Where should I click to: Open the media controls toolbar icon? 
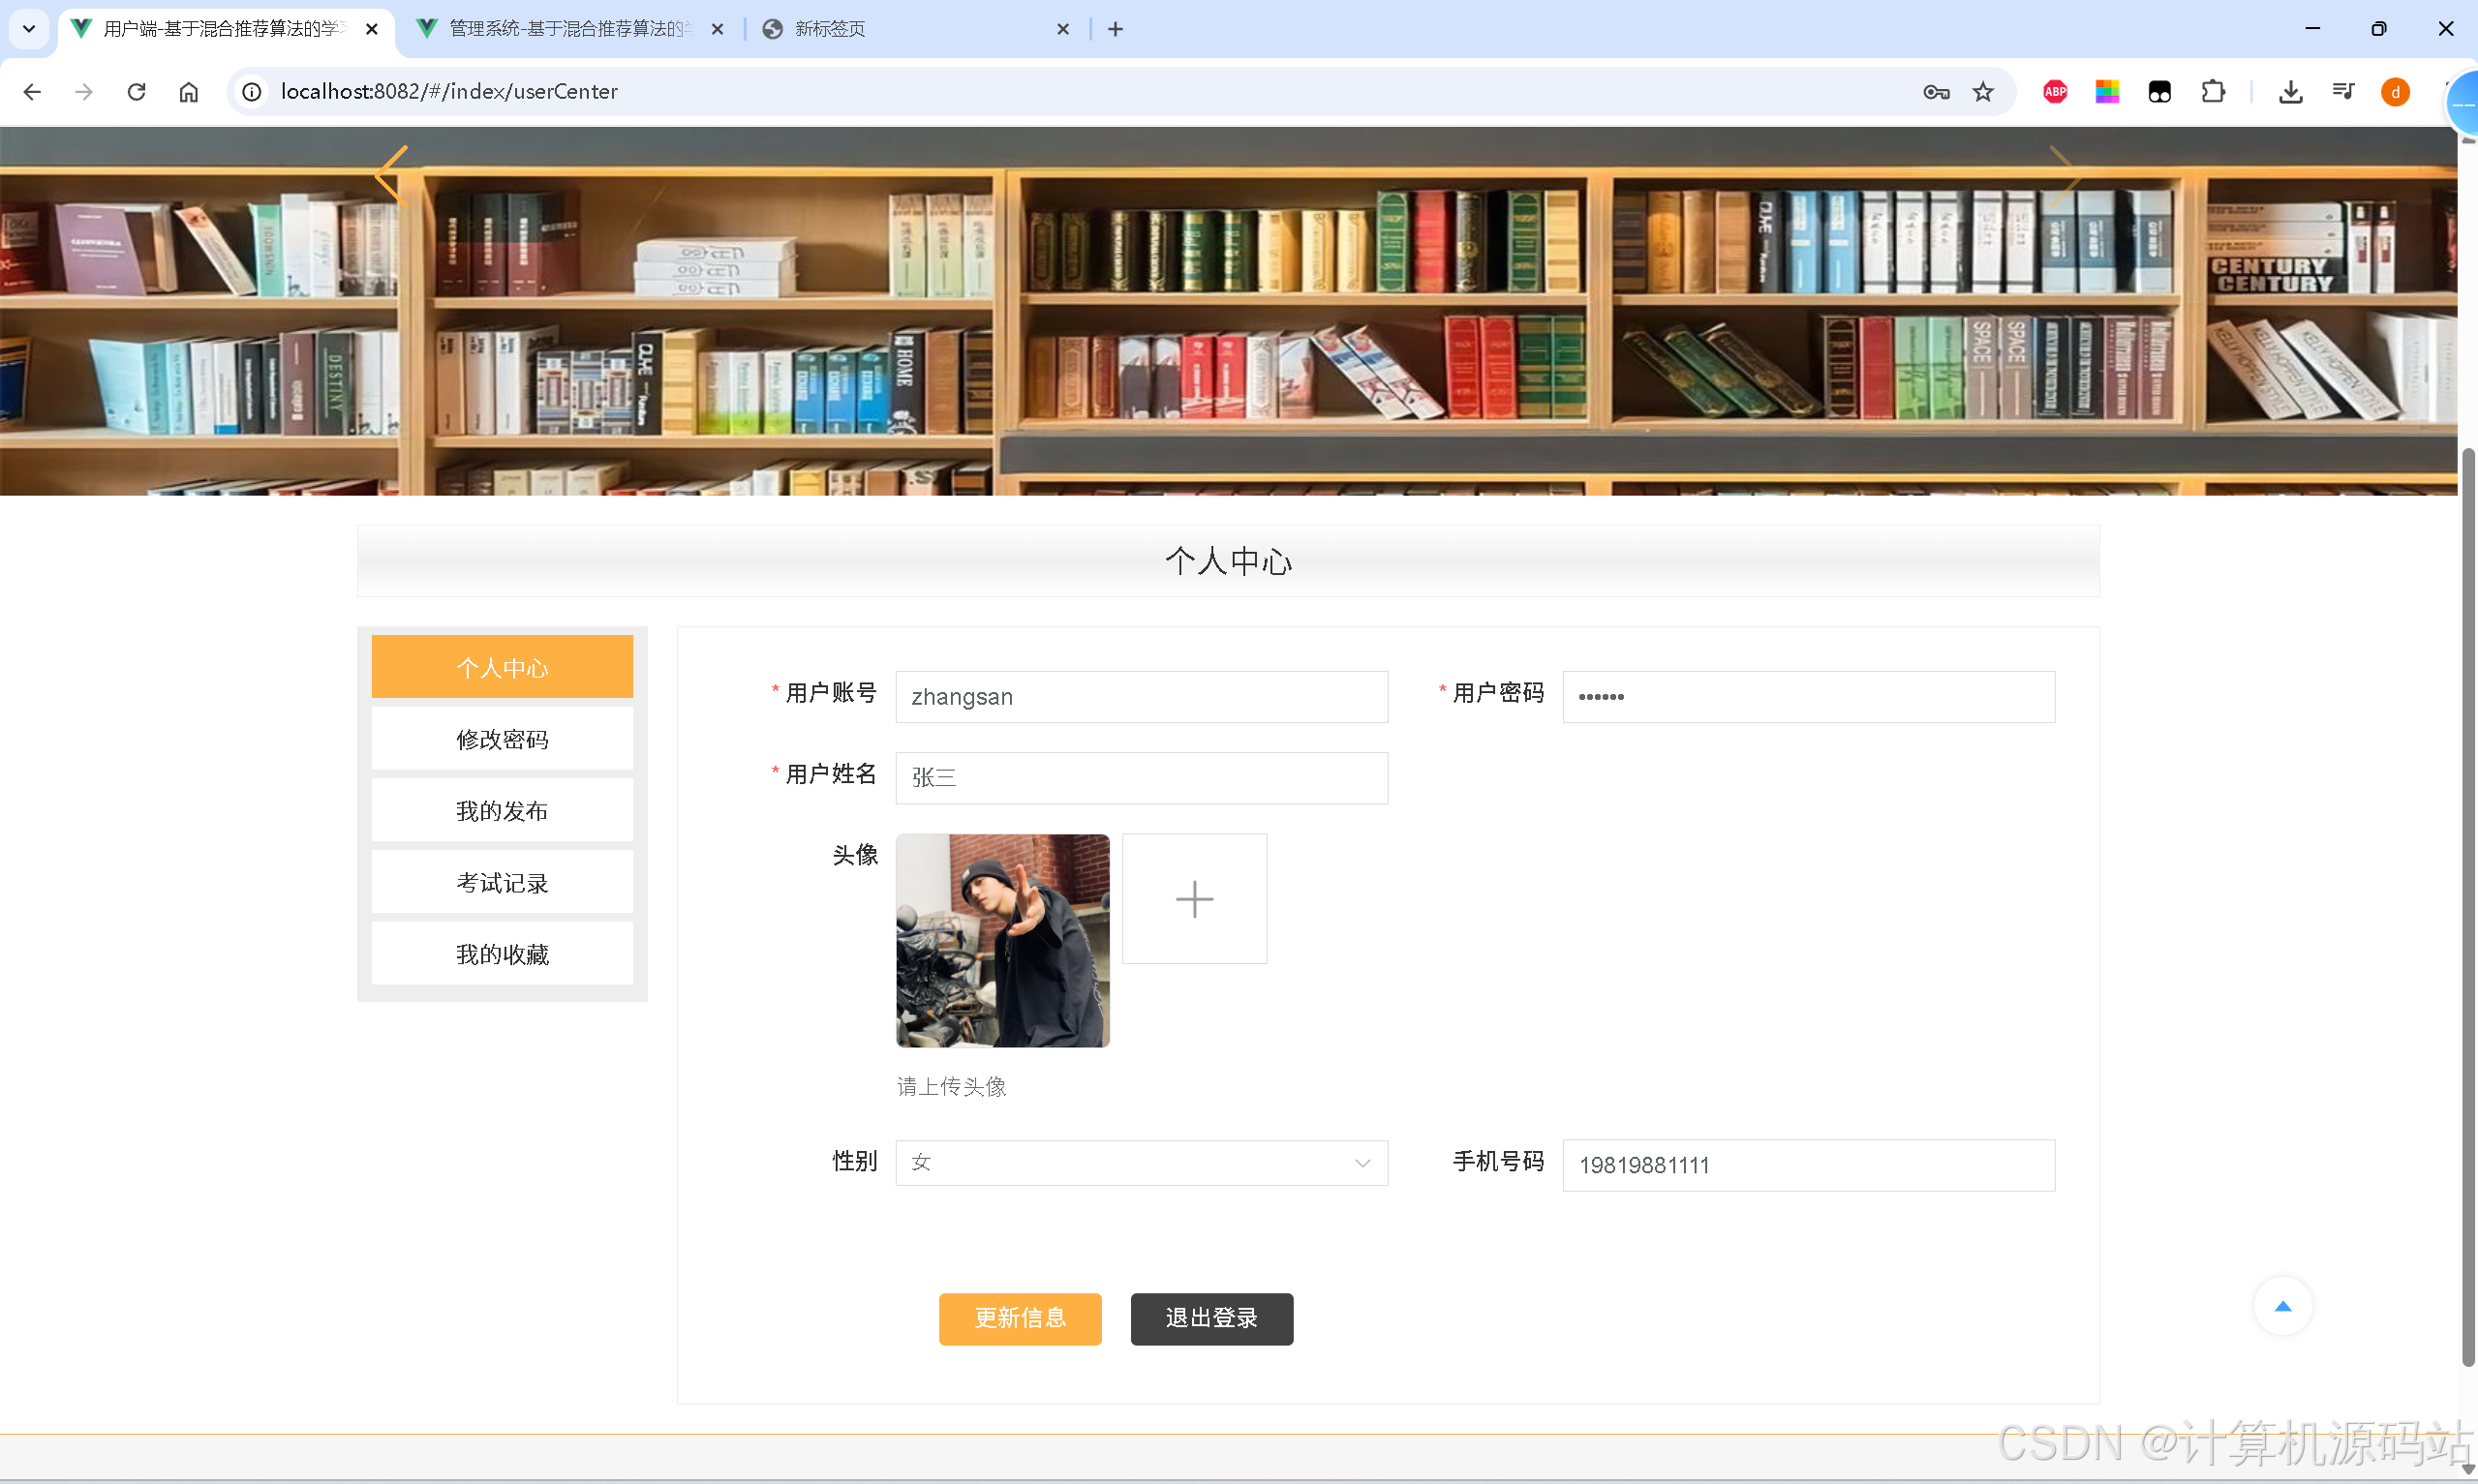pyautogui.click(x=2344, y=91)
